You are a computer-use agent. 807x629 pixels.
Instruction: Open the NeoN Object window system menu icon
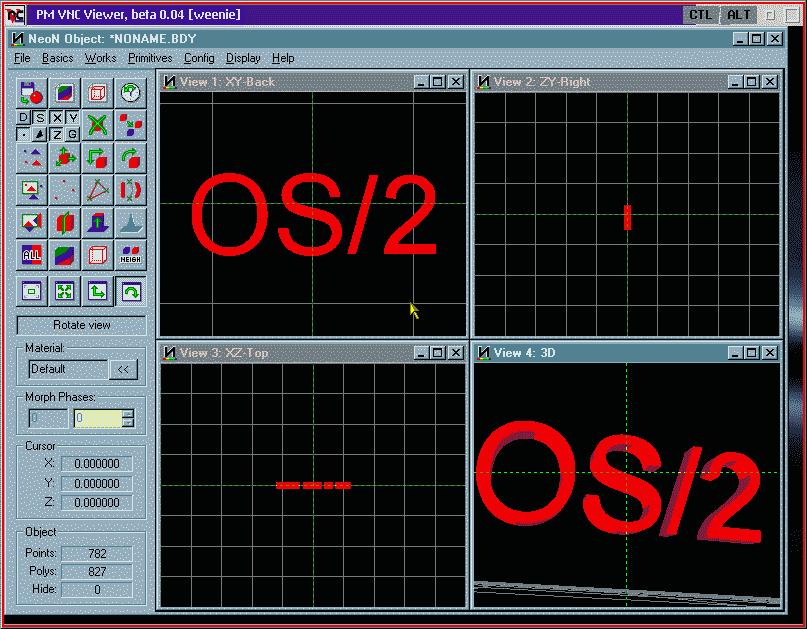(18, 39)
